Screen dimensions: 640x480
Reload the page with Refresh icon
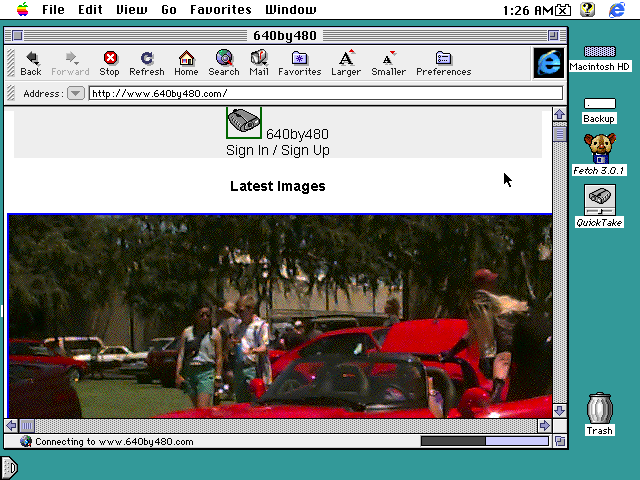147,63
